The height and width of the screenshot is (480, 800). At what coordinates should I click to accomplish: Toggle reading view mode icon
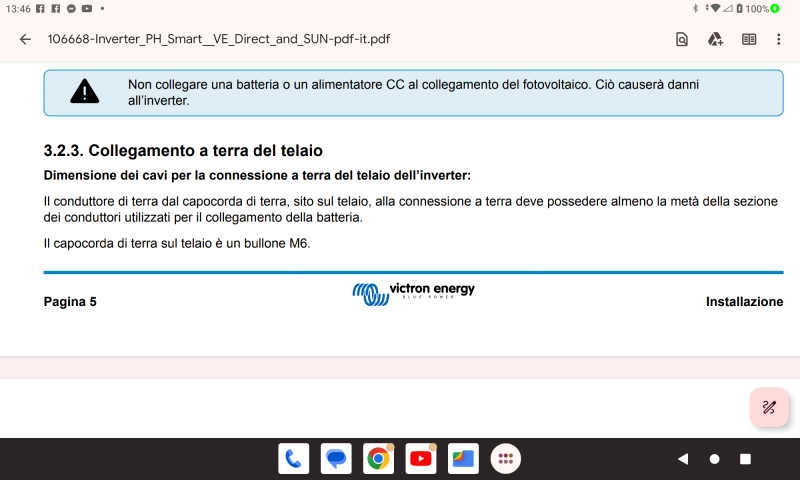click(x=749, y=39)
